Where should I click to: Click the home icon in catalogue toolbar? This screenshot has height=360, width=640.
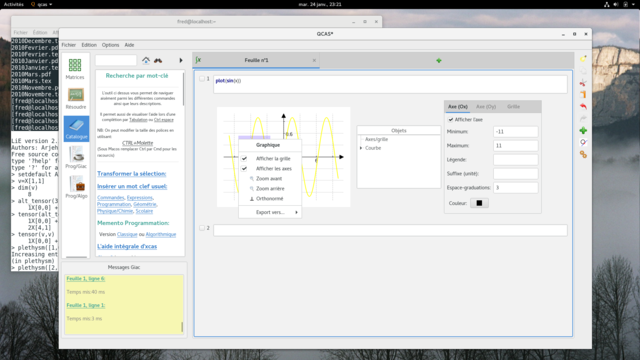[146, 60]
